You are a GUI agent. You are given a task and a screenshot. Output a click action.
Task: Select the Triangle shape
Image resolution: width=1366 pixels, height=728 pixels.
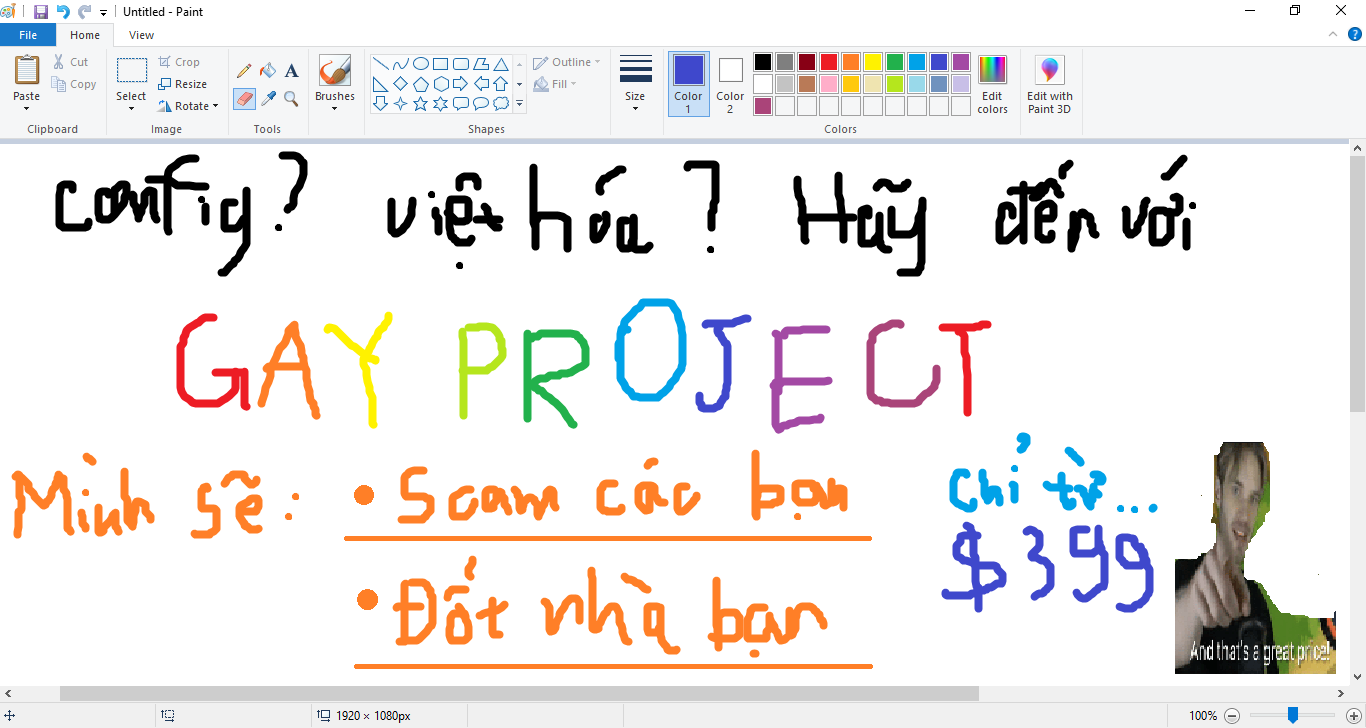[501, 64]
